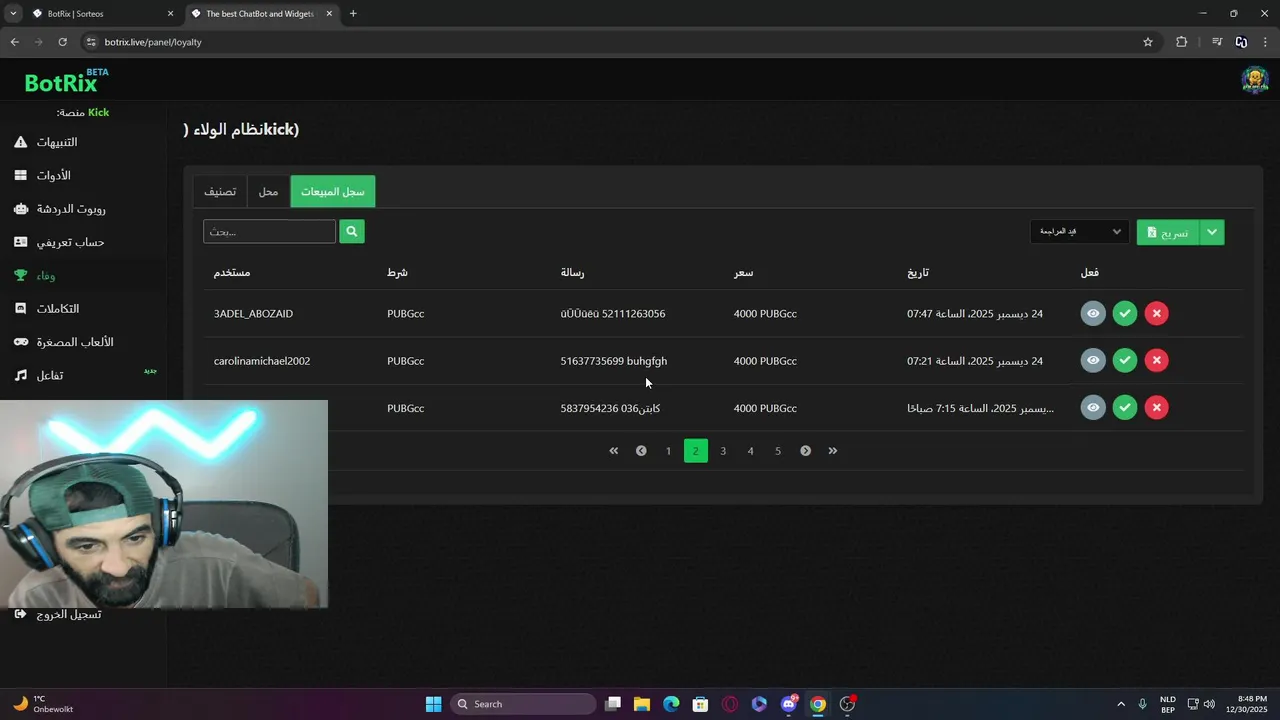Viewport: 1280px width, 720px height.
Task: Open الألعاب المصغرة mini games in sidebar
Action: coord(74,342)
